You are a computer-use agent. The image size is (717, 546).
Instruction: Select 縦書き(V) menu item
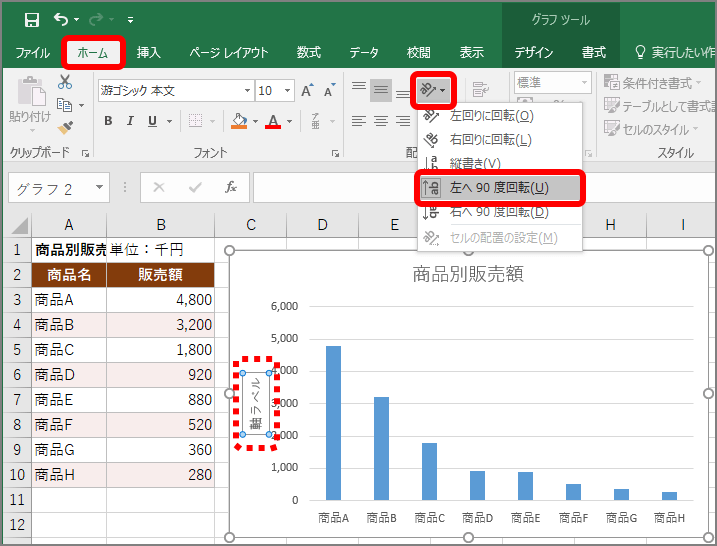[500, 162]
